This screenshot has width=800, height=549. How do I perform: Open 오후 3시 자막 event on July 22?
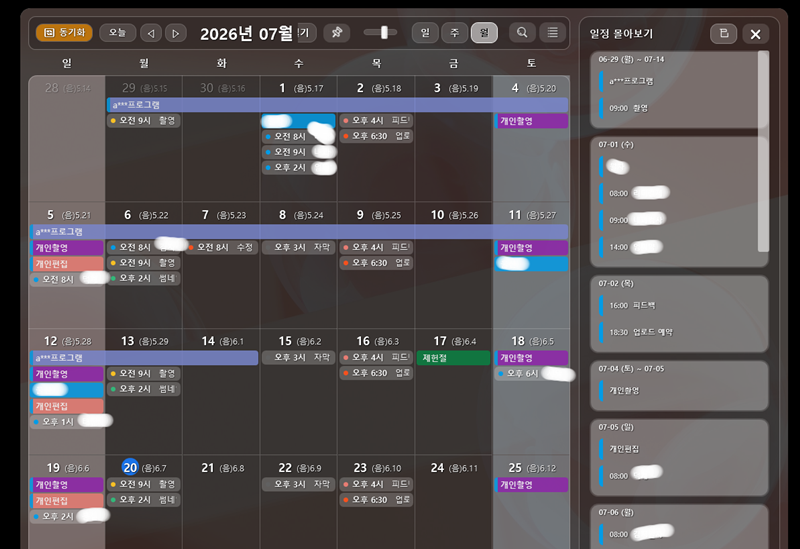[x=298, y=484]
